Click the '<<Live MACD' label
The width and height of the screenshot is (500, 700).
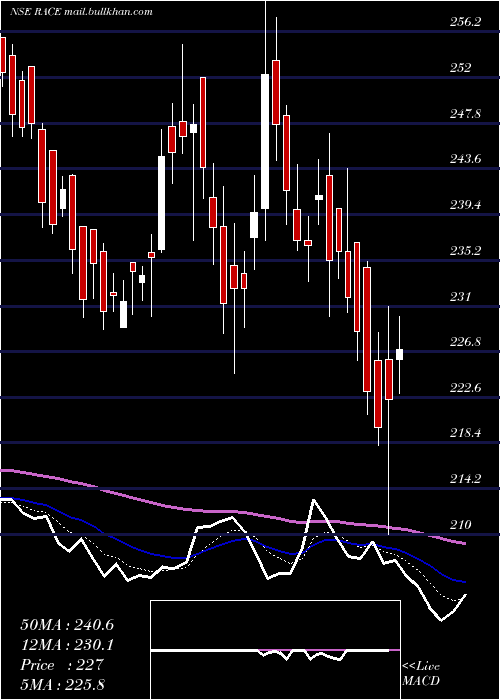point(421,674)
